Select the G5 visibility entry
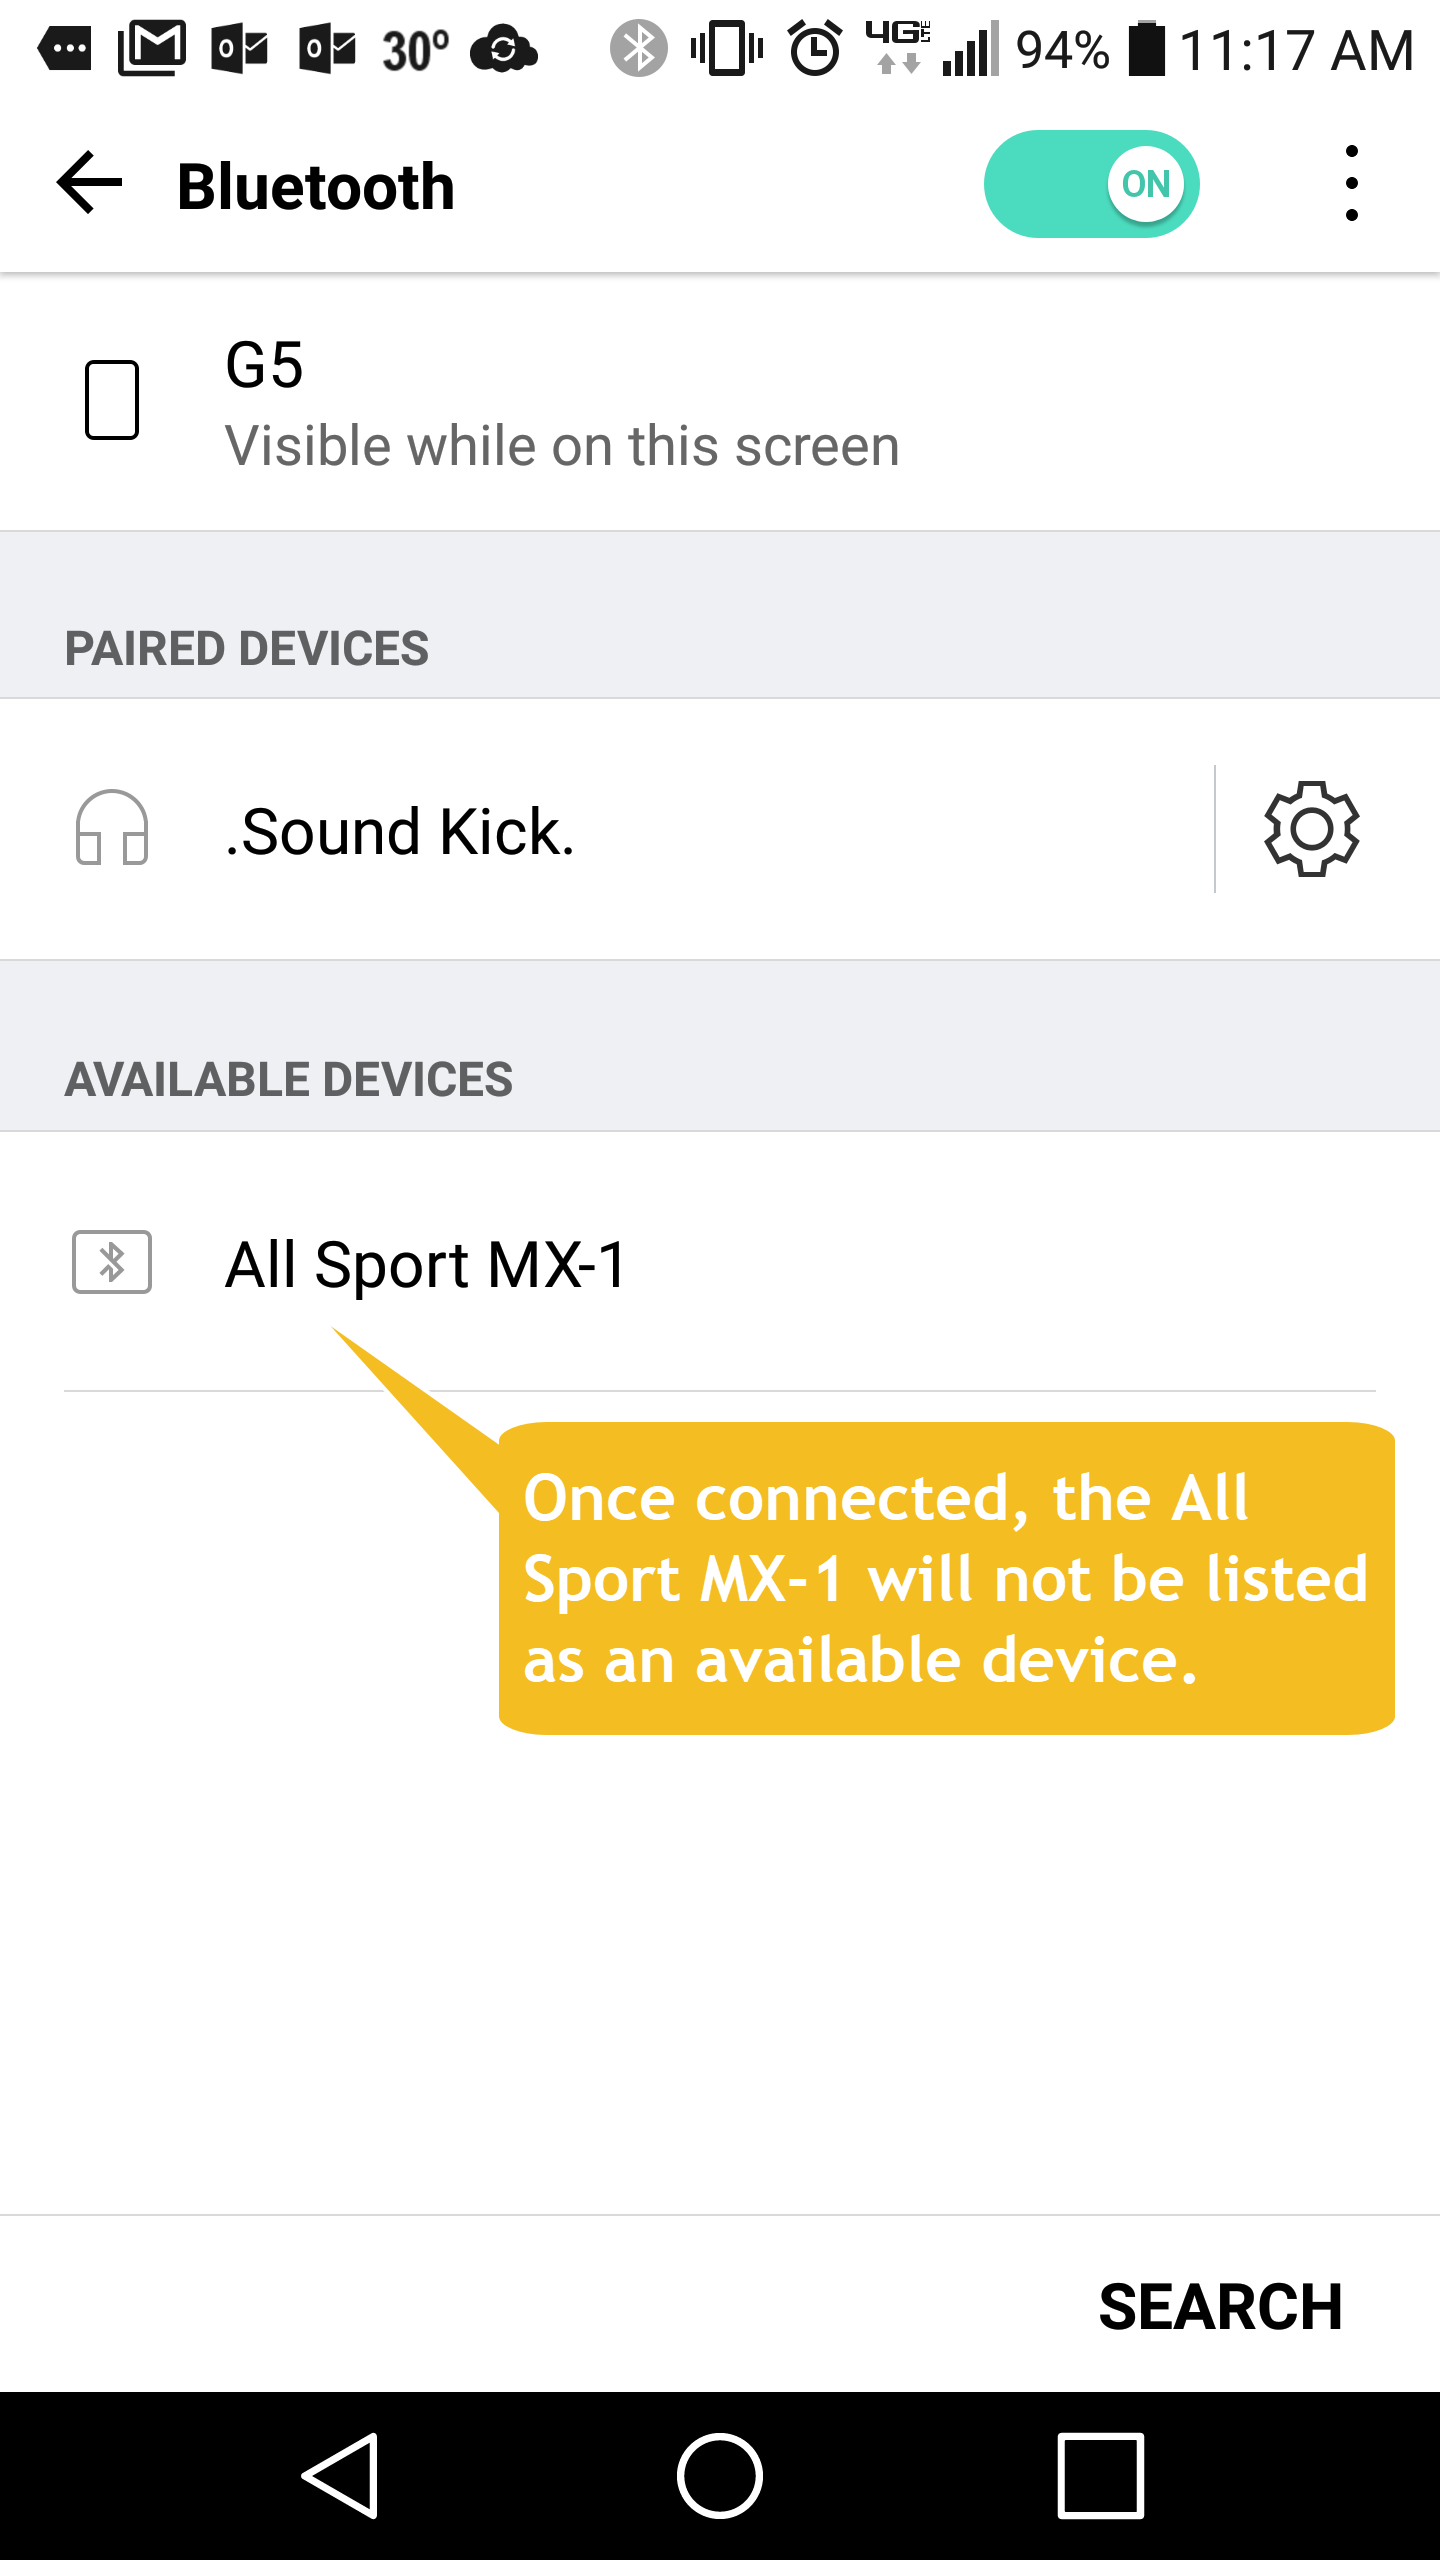The width and height of the screenshot is (1440, 2560). 560,404
